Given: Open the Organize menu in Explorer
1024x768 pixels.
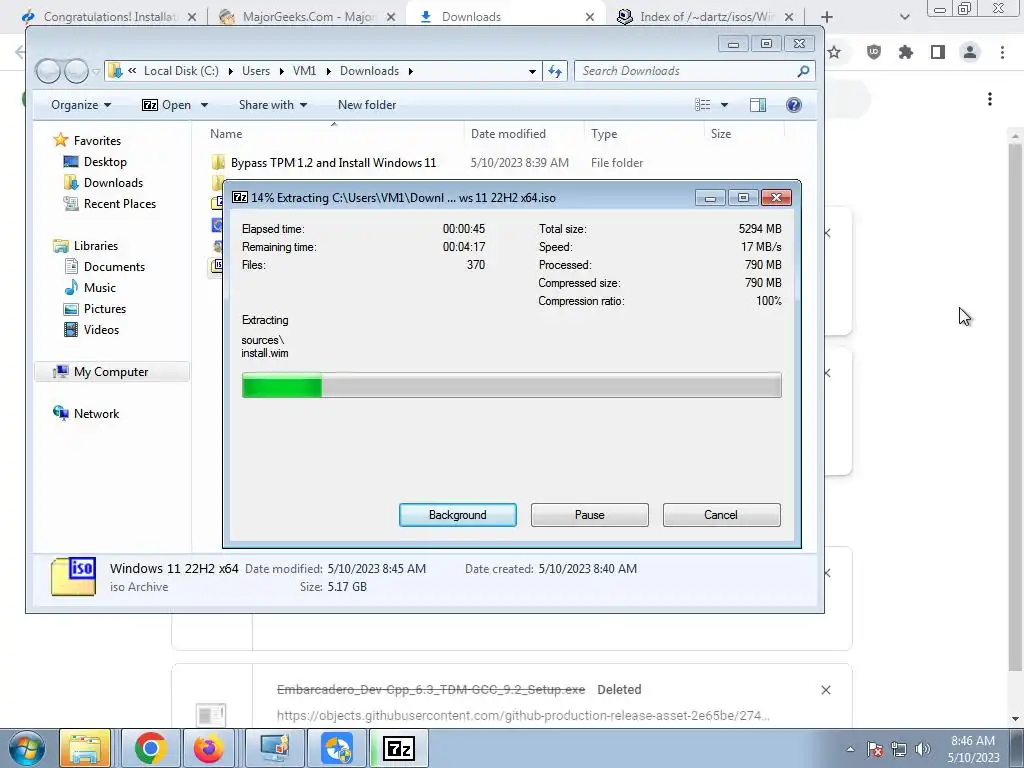Looking at the screenshot, I should click(81, 104).
